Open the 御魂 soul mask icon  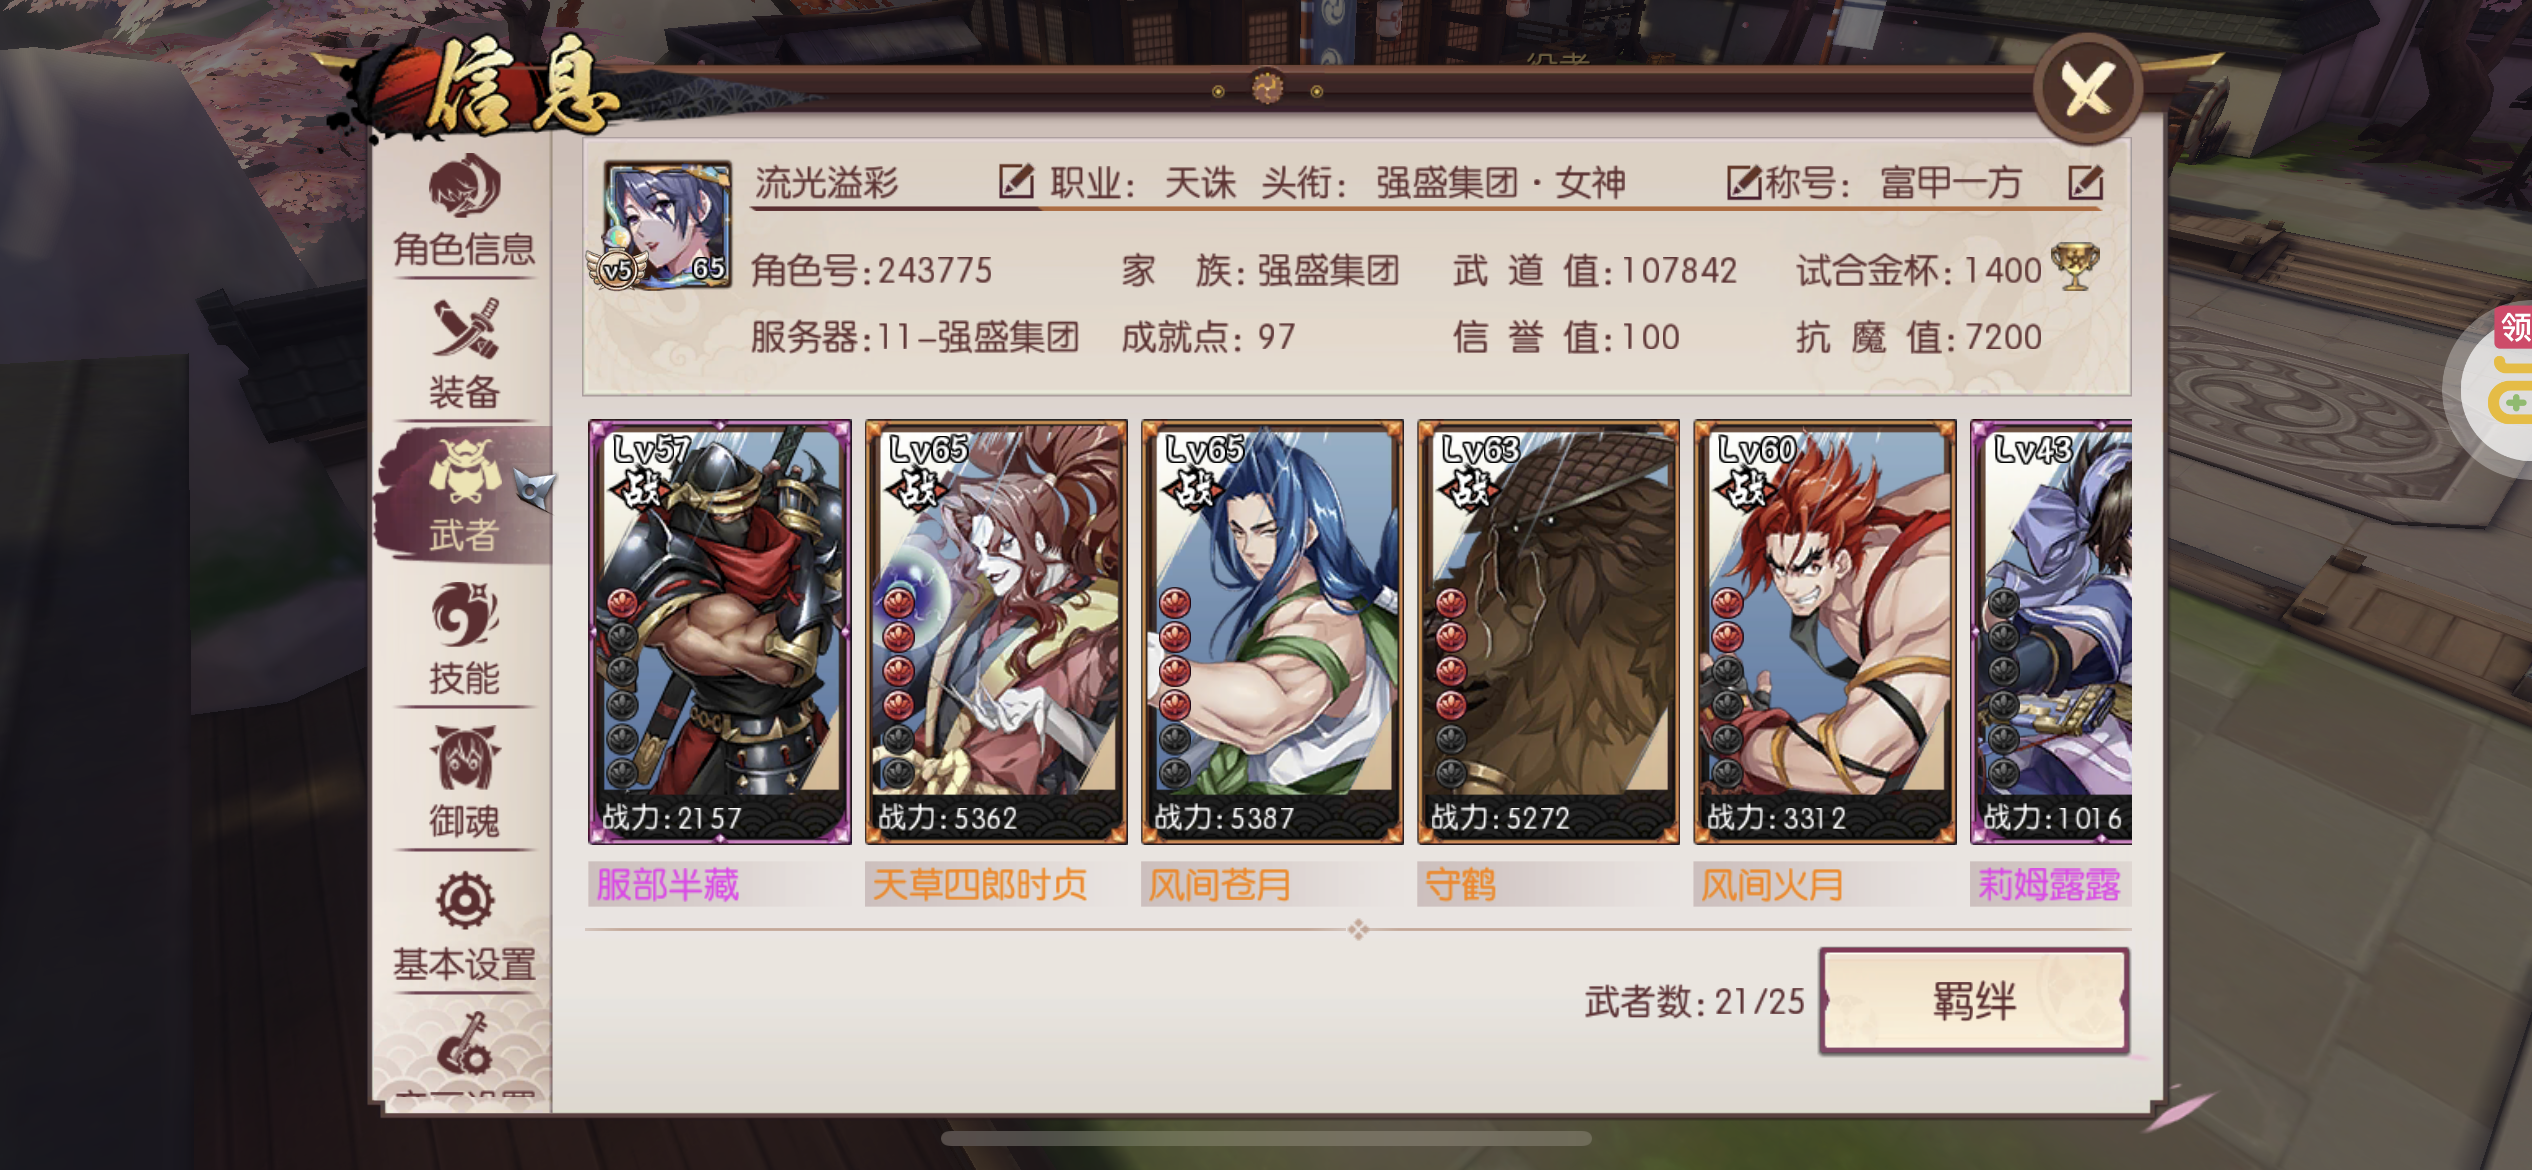[465, 757]
